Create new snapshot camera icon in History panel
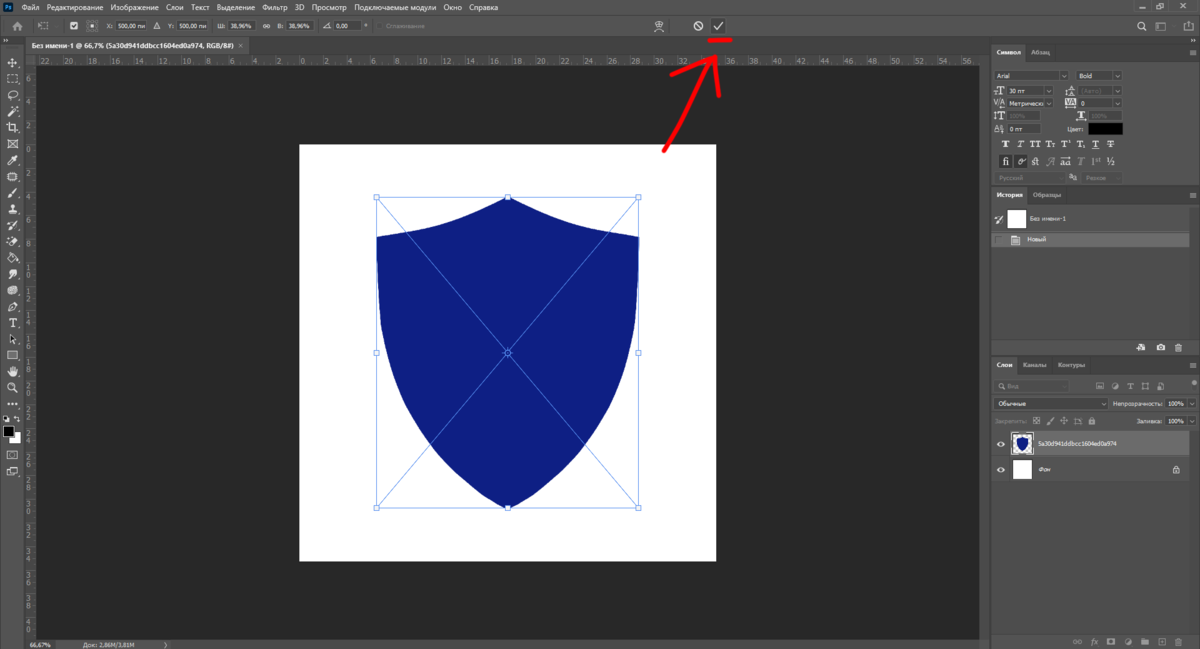This screenshot has width=1200, height=649. (x=1160, y=347)
